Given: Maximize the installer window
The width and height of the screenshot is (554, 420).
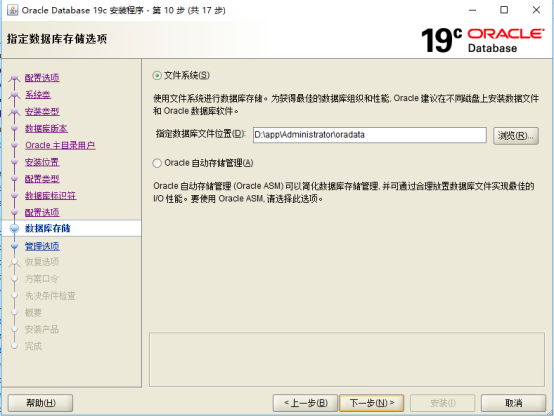Looking at the screenshot, I should tap(504, 10).
